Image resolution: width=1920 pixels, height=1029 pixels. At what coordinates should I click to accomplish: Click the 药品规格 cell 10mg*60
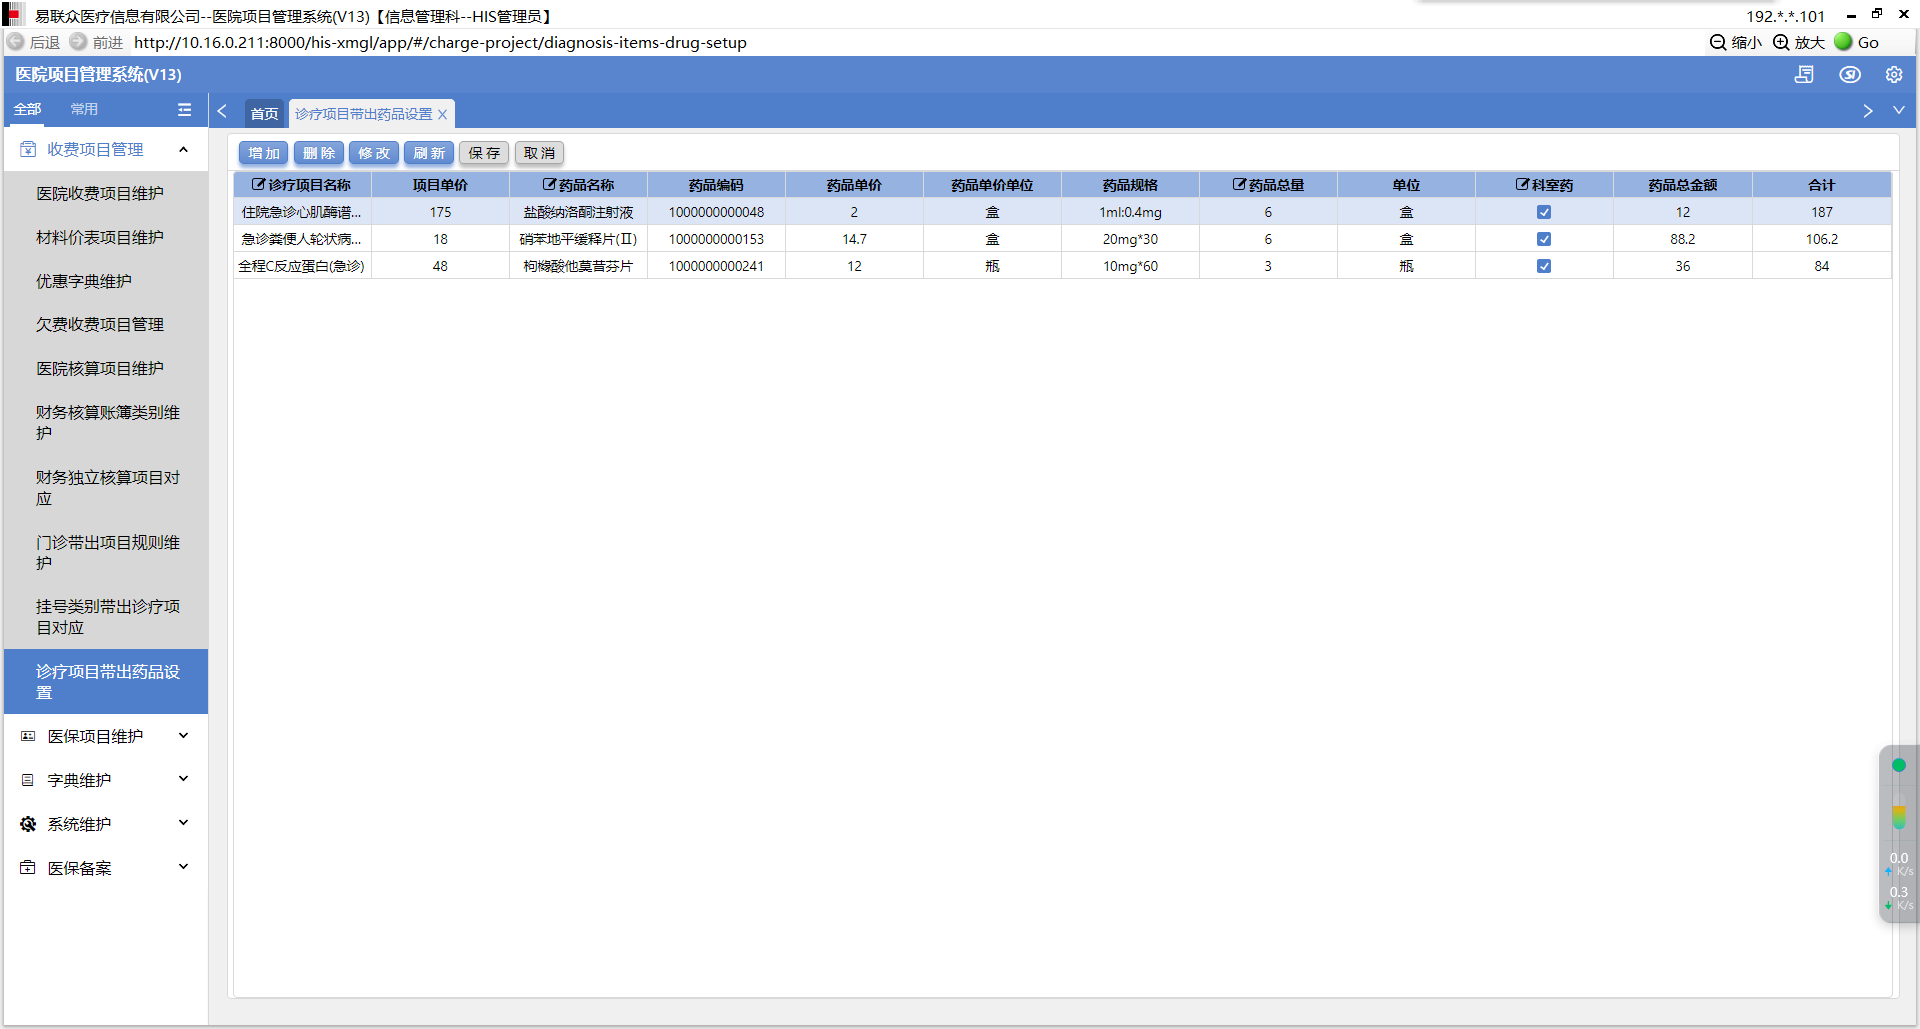(1130, 266)
